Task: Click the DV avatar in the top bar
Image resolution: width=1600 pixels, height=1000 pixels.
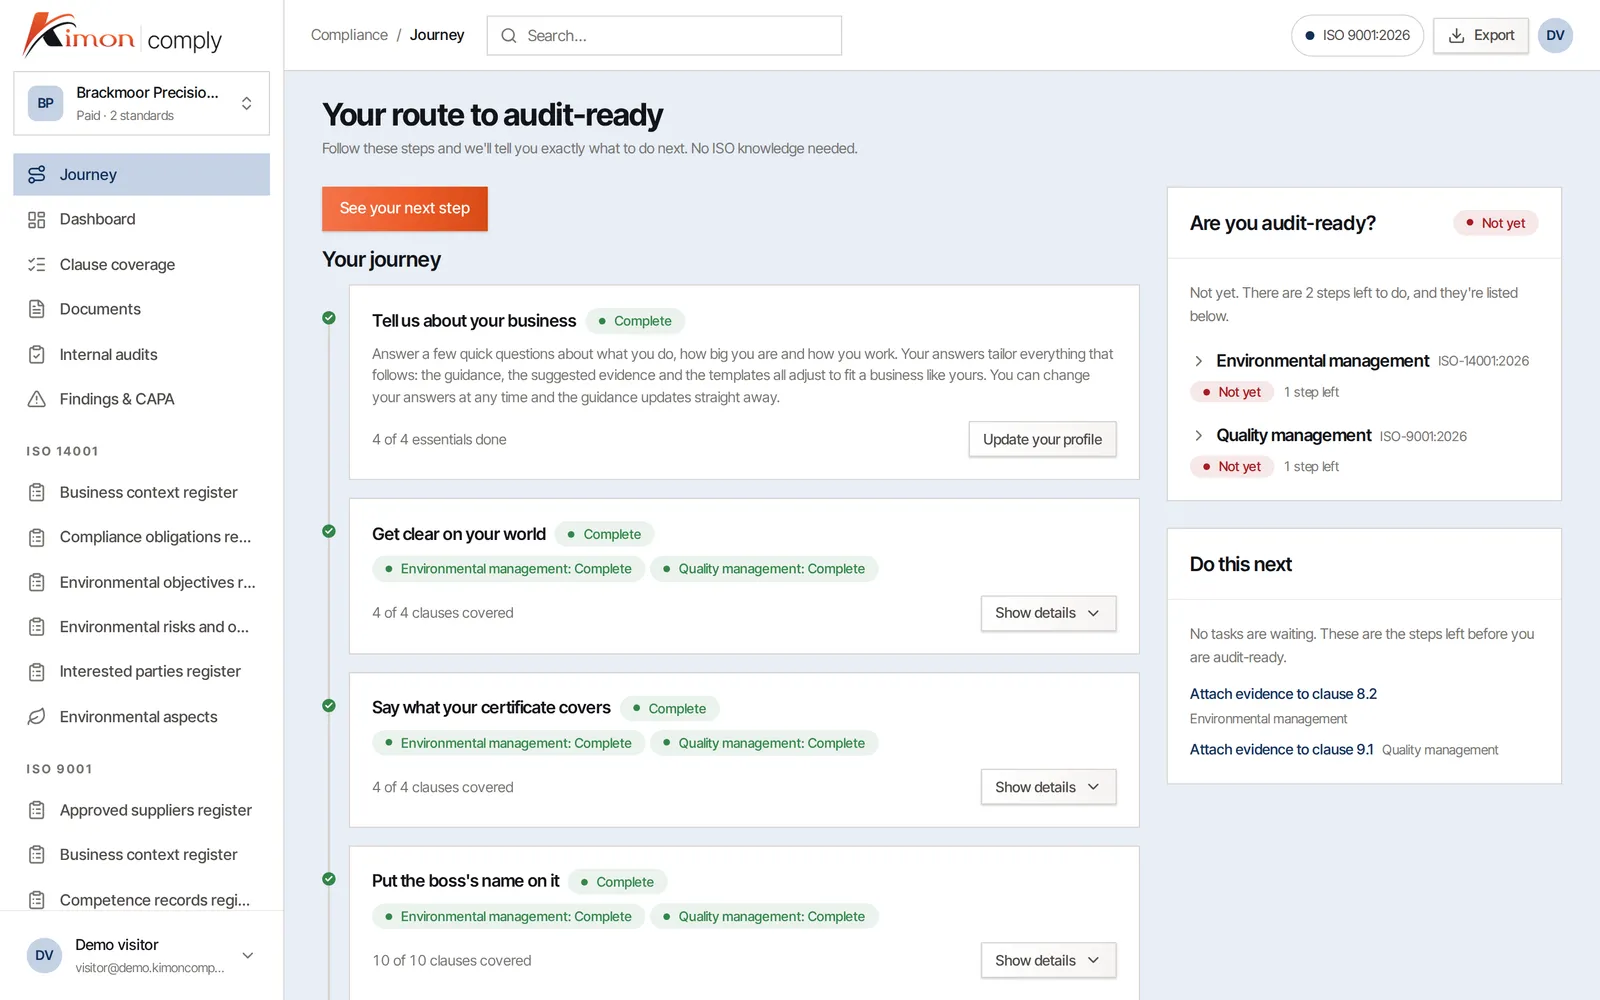Action: tap(1555, 35)
